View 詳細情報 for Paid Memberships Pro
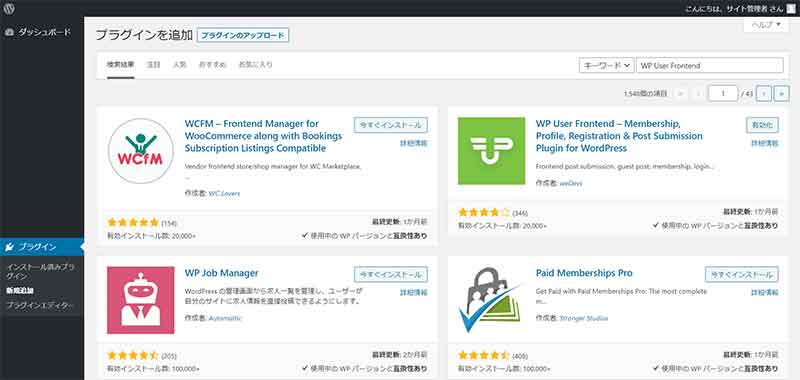 (x=765, y=293)
